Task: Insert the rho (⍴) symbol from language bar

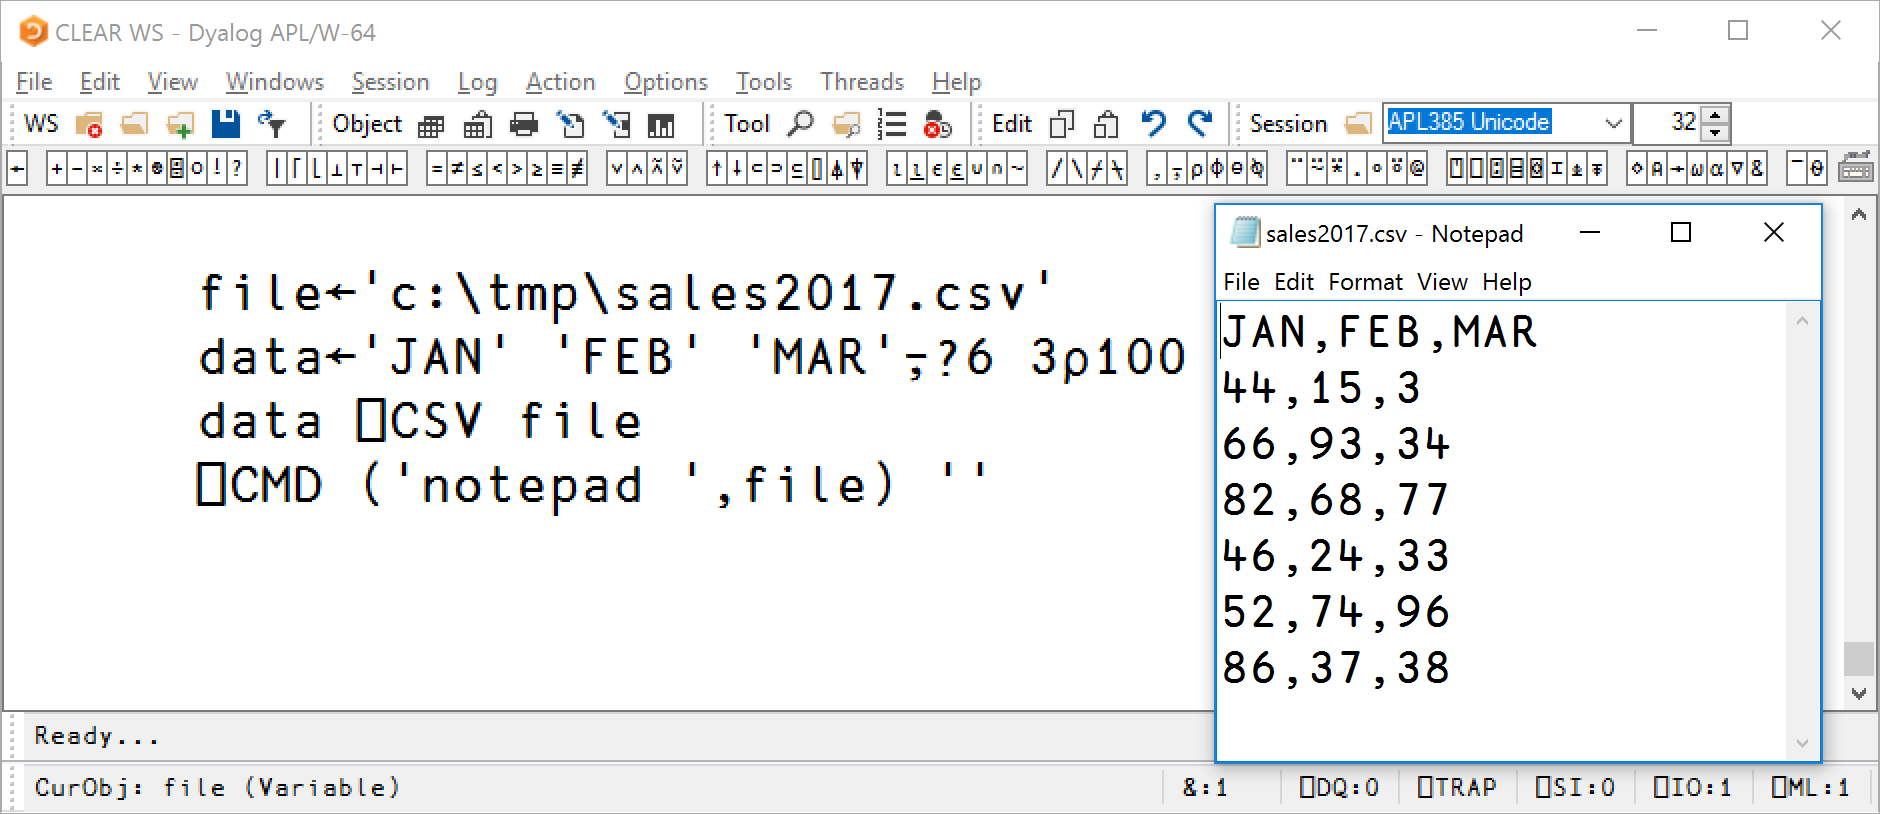Action: pos(1196,169)
